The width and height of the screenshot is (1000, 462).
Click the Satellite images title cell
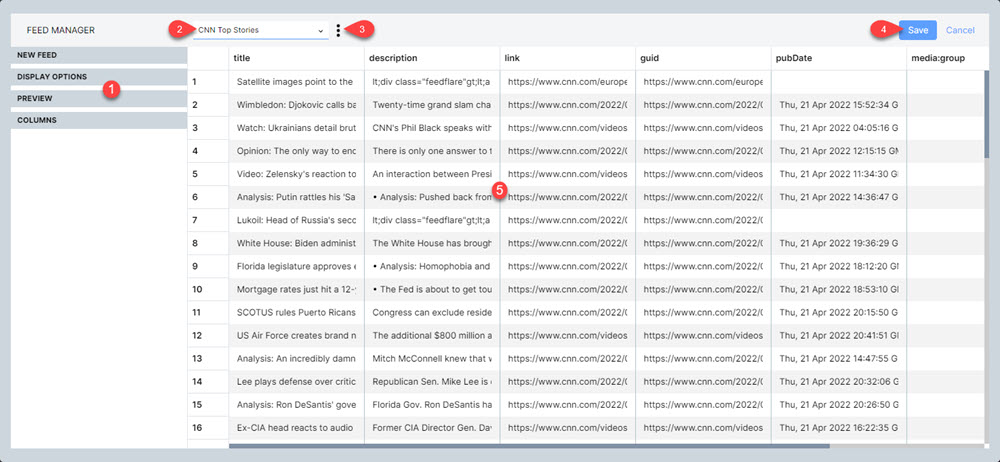tap(296, 81)
